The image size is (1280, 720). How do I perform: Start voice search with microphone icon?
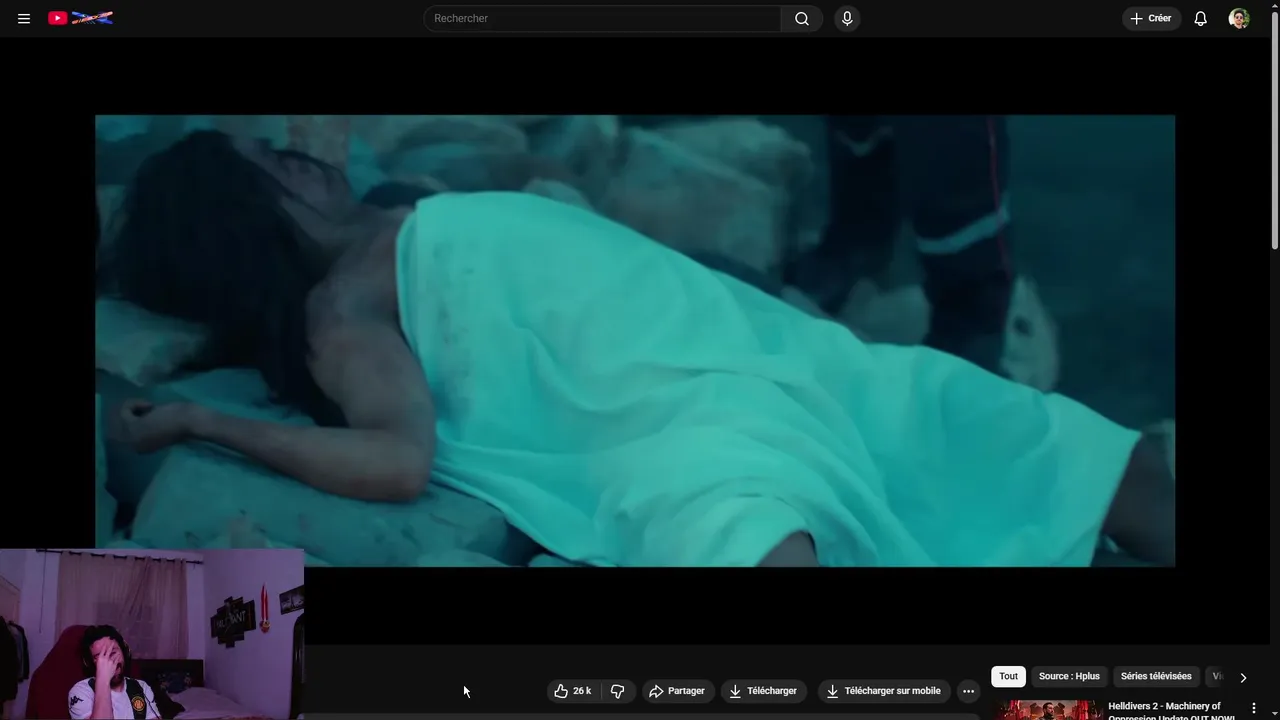[847, 18]
